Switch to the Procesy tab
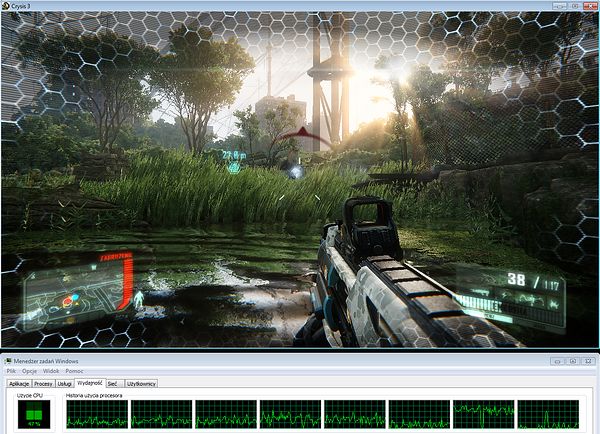 click(x=43, y=383)
